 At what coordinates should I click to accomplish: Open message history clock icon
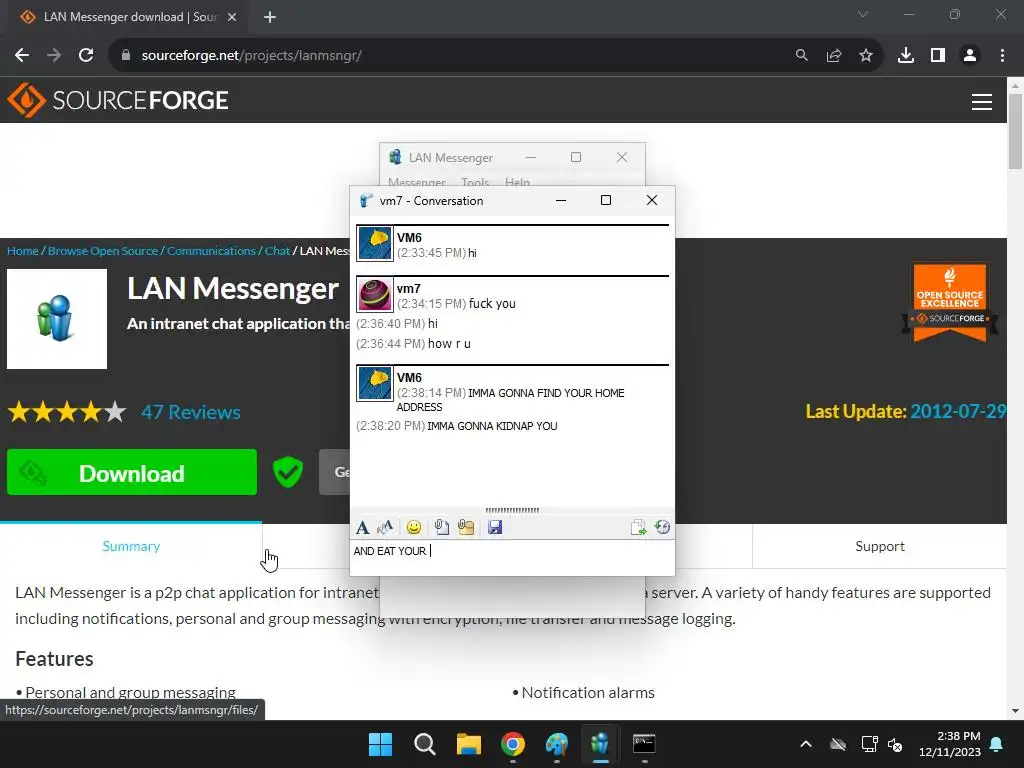[x=662, y=527]
